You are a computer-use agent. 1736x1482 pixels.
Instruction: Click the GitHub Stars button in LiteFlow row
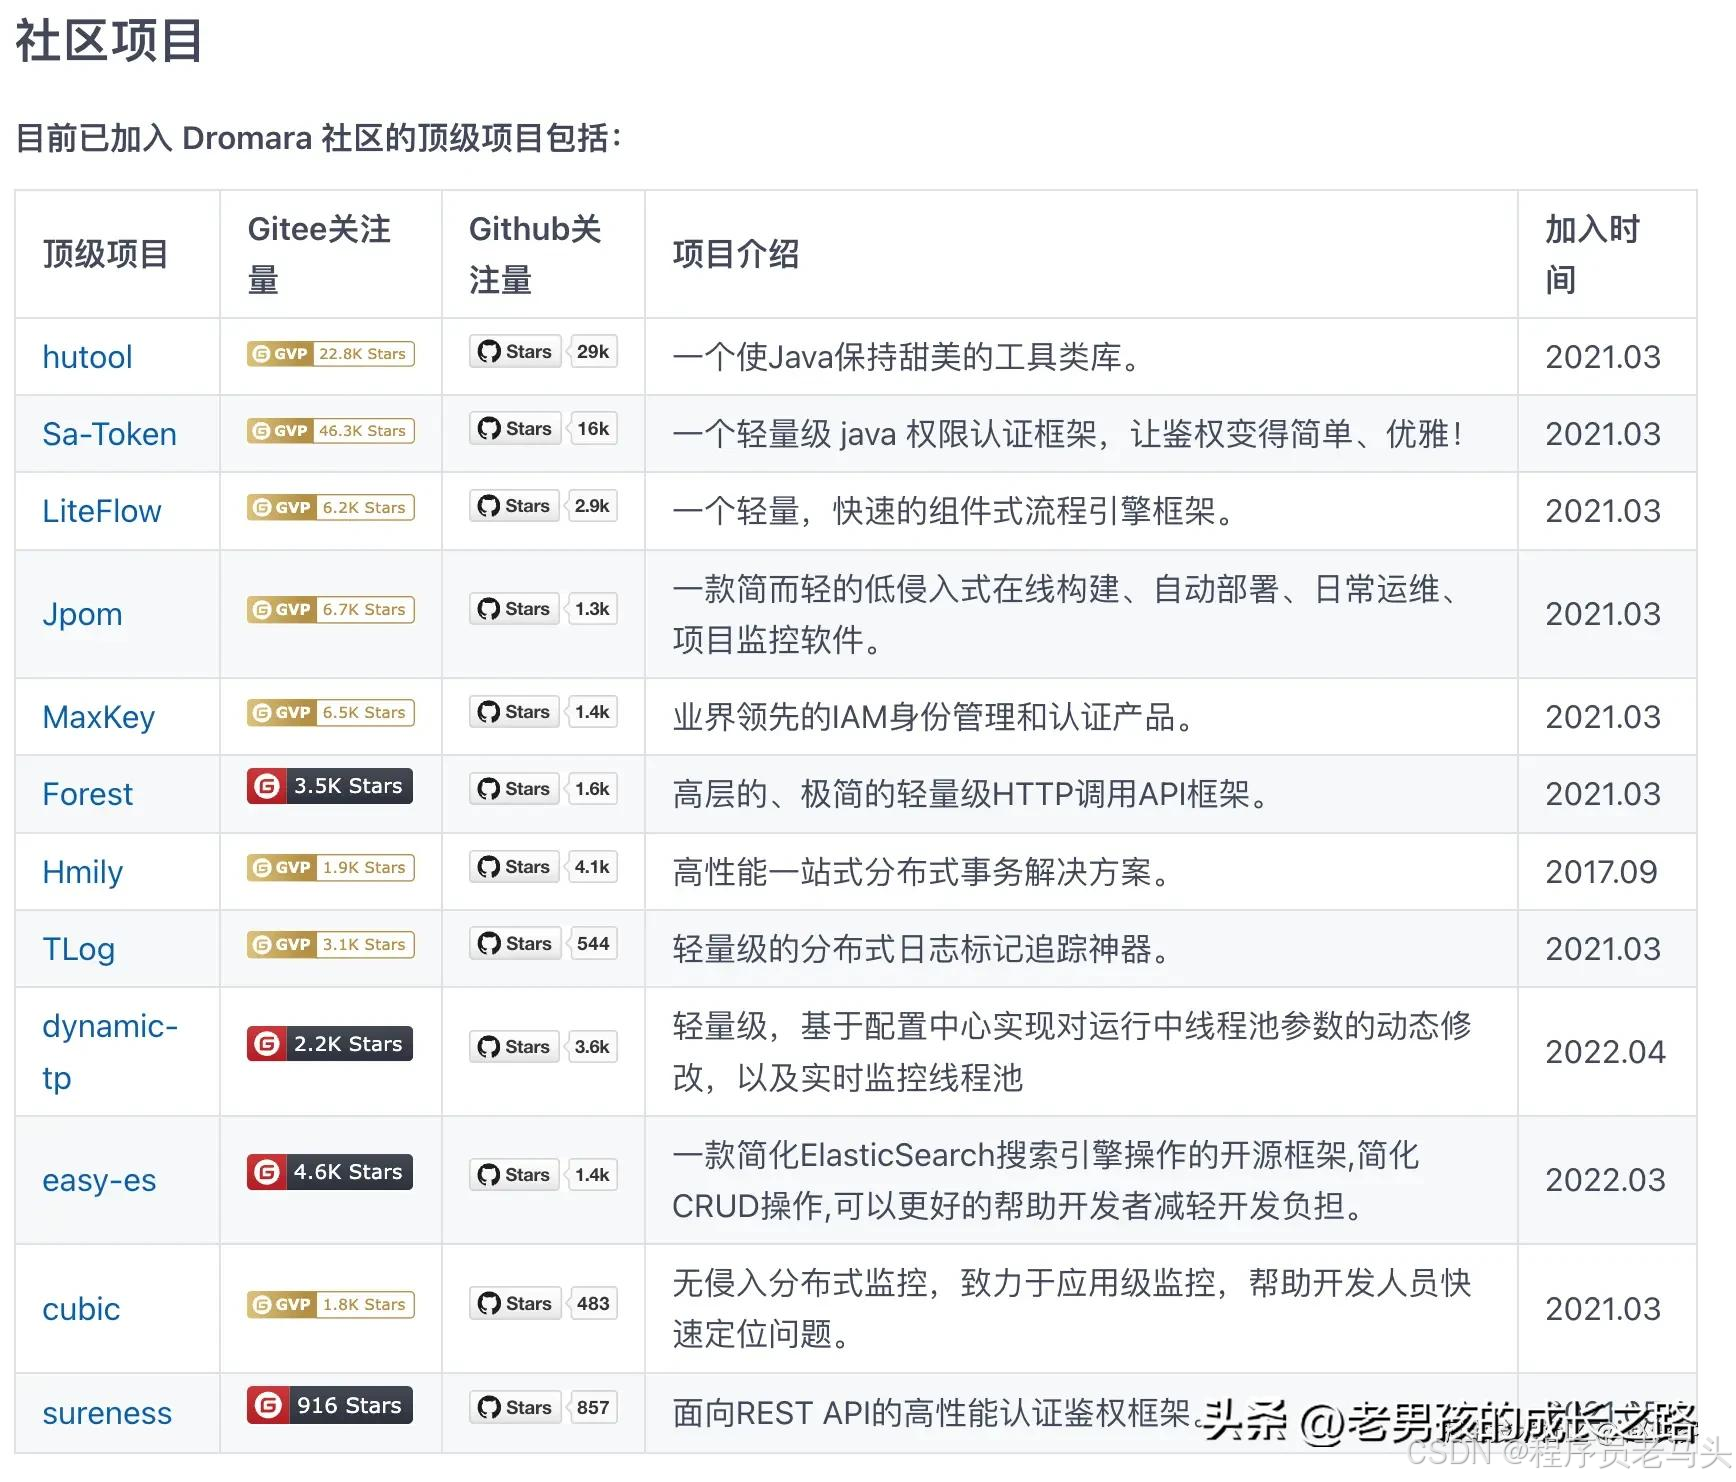coord(515,506)
